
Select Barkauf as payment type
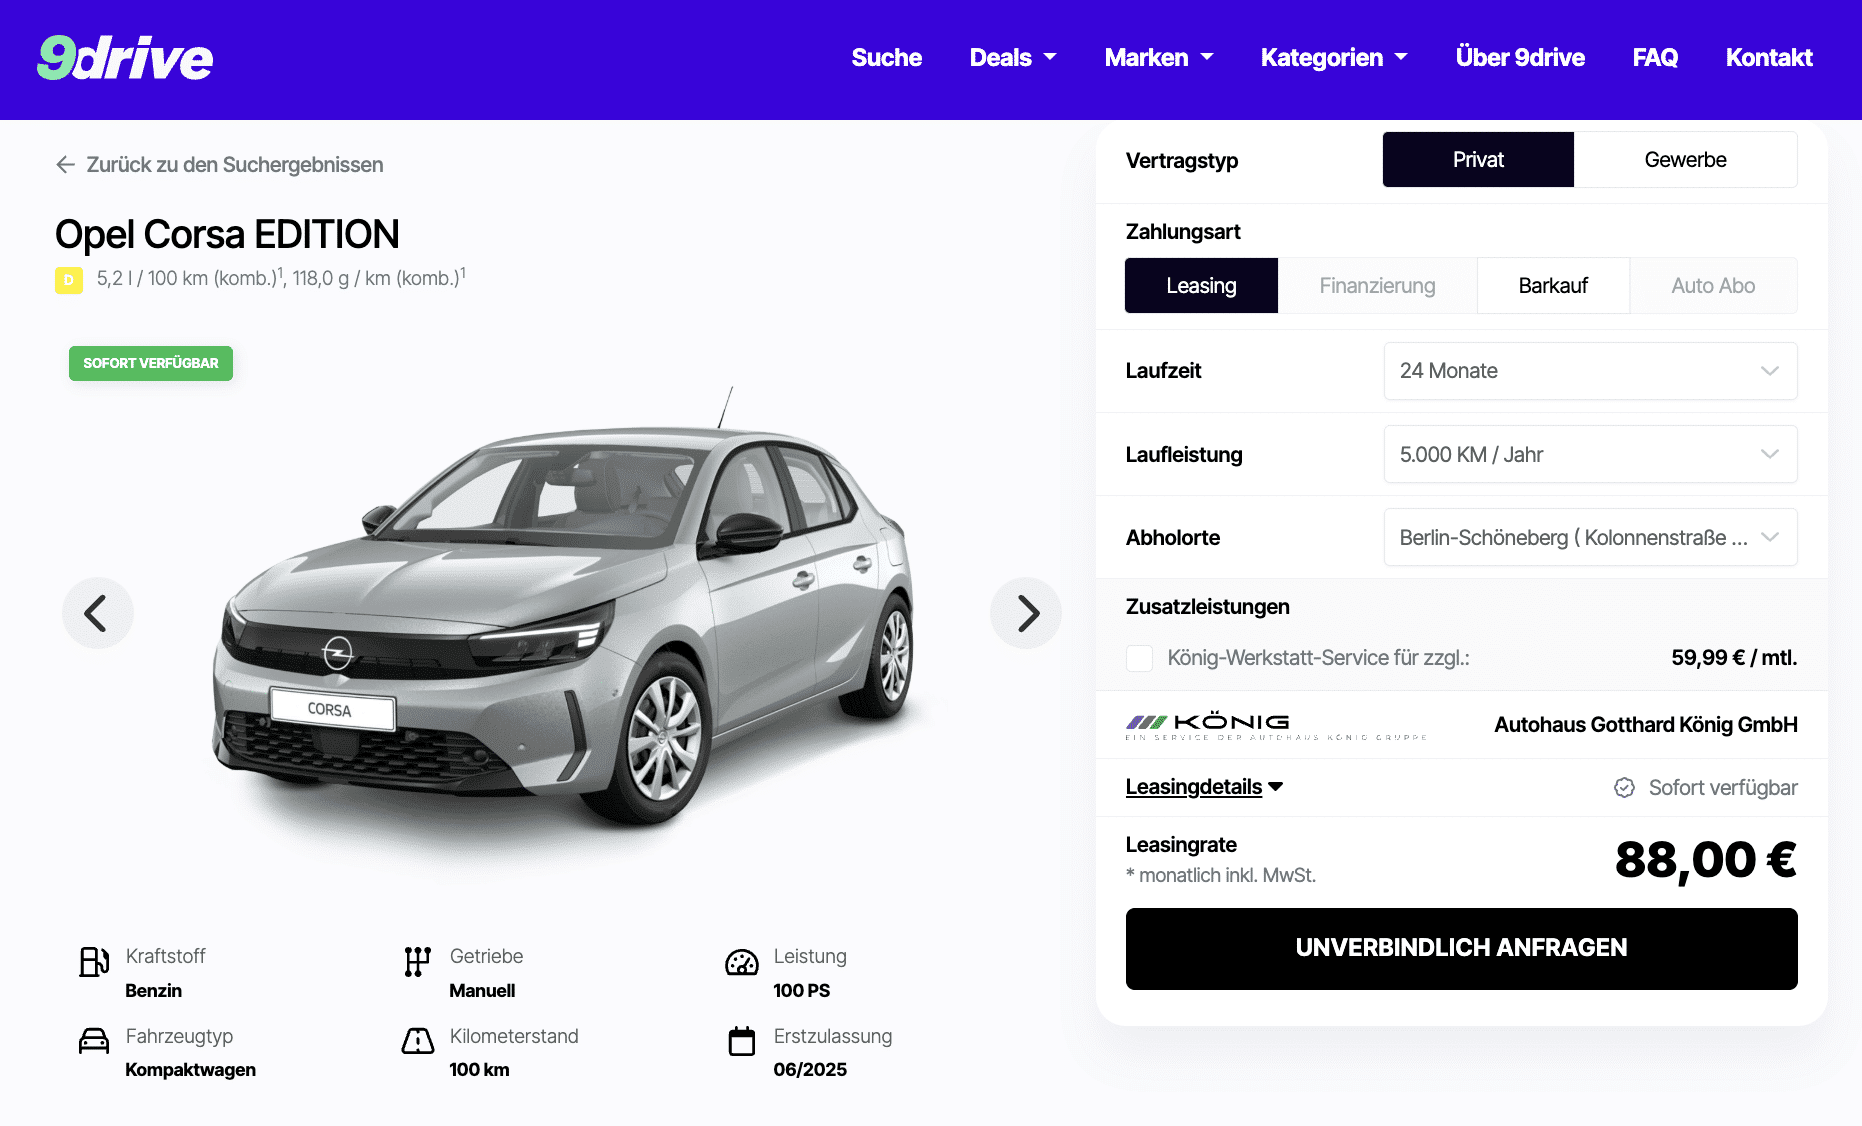(x=1553, y=286)
